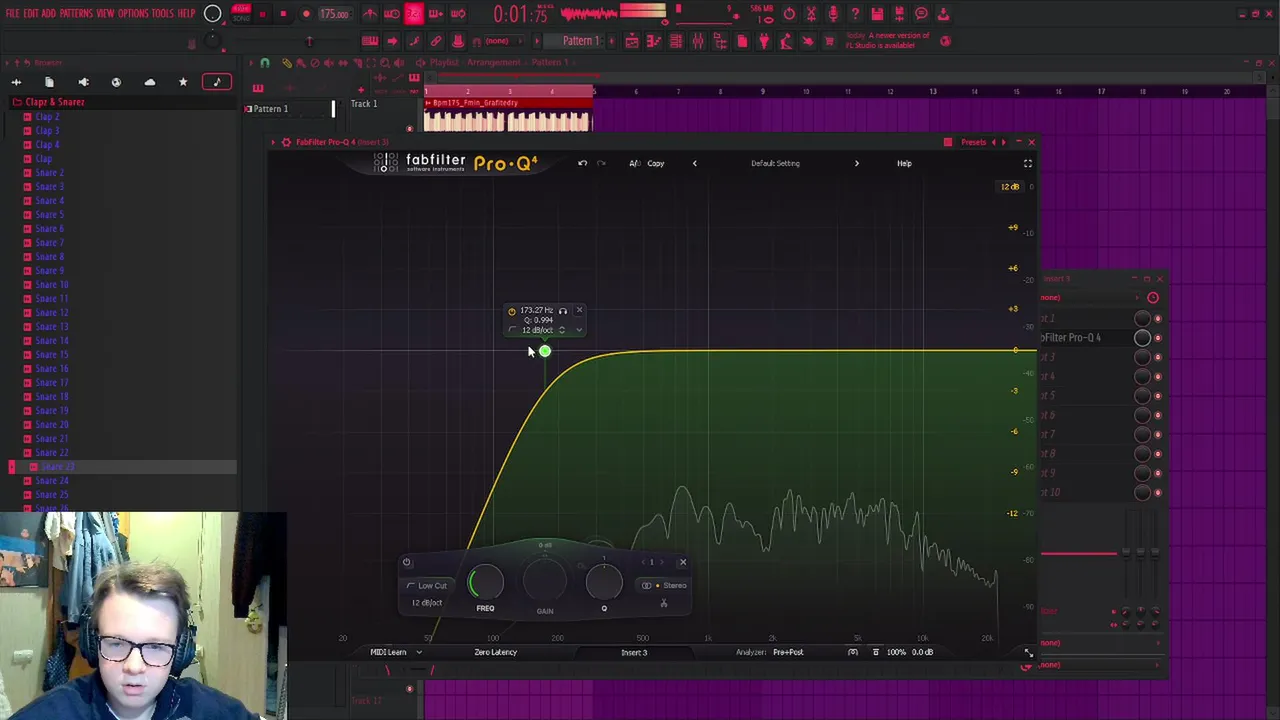Click the Pro-Q 4 corner resize icon
The width and height of the screenshot is (1280, 720).
[x=1028, y=652]
